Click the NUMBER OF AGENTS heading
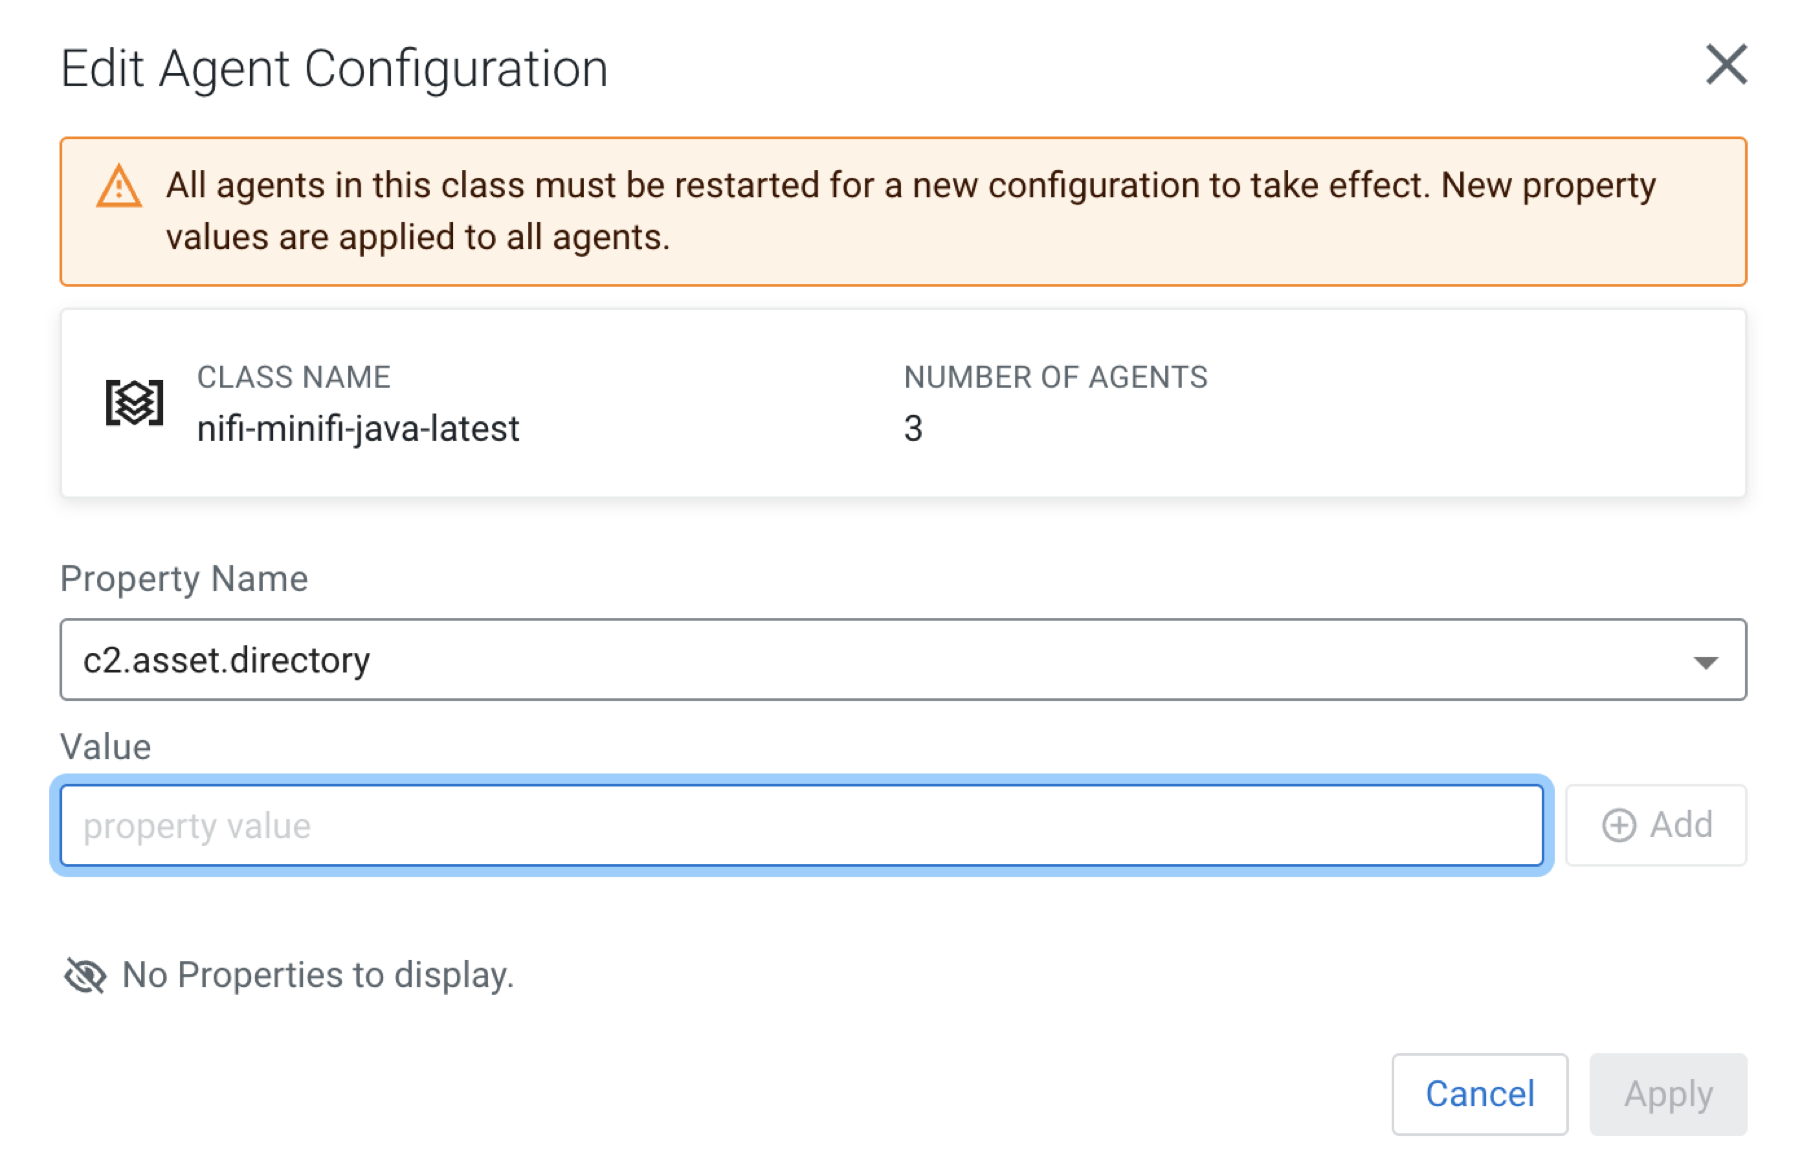The width and height of the screenshot is (1800, 1158). coord(1055,377)
